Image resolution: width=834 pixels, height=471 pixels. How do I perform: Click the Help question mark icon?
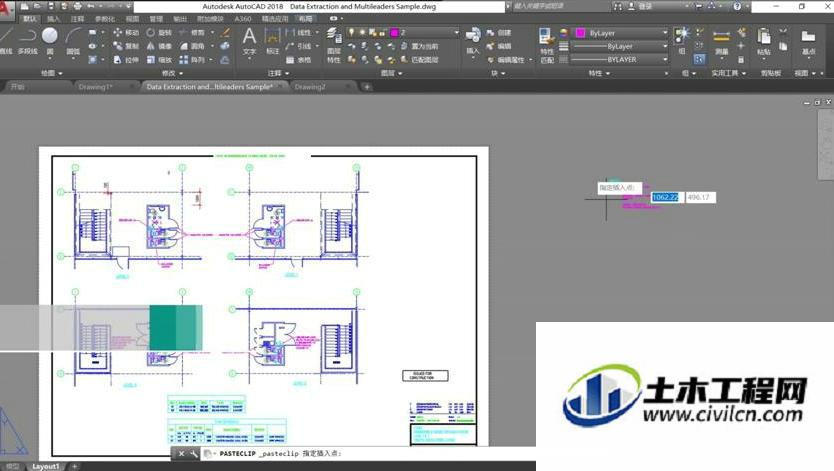pos(737,6)
